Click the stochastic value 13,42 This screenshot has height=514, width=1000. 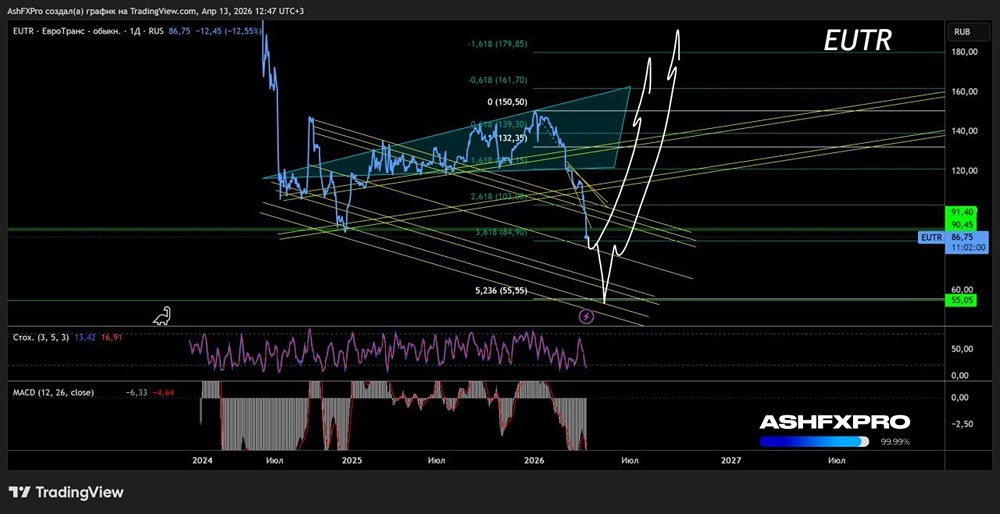[x=87, y=337]
